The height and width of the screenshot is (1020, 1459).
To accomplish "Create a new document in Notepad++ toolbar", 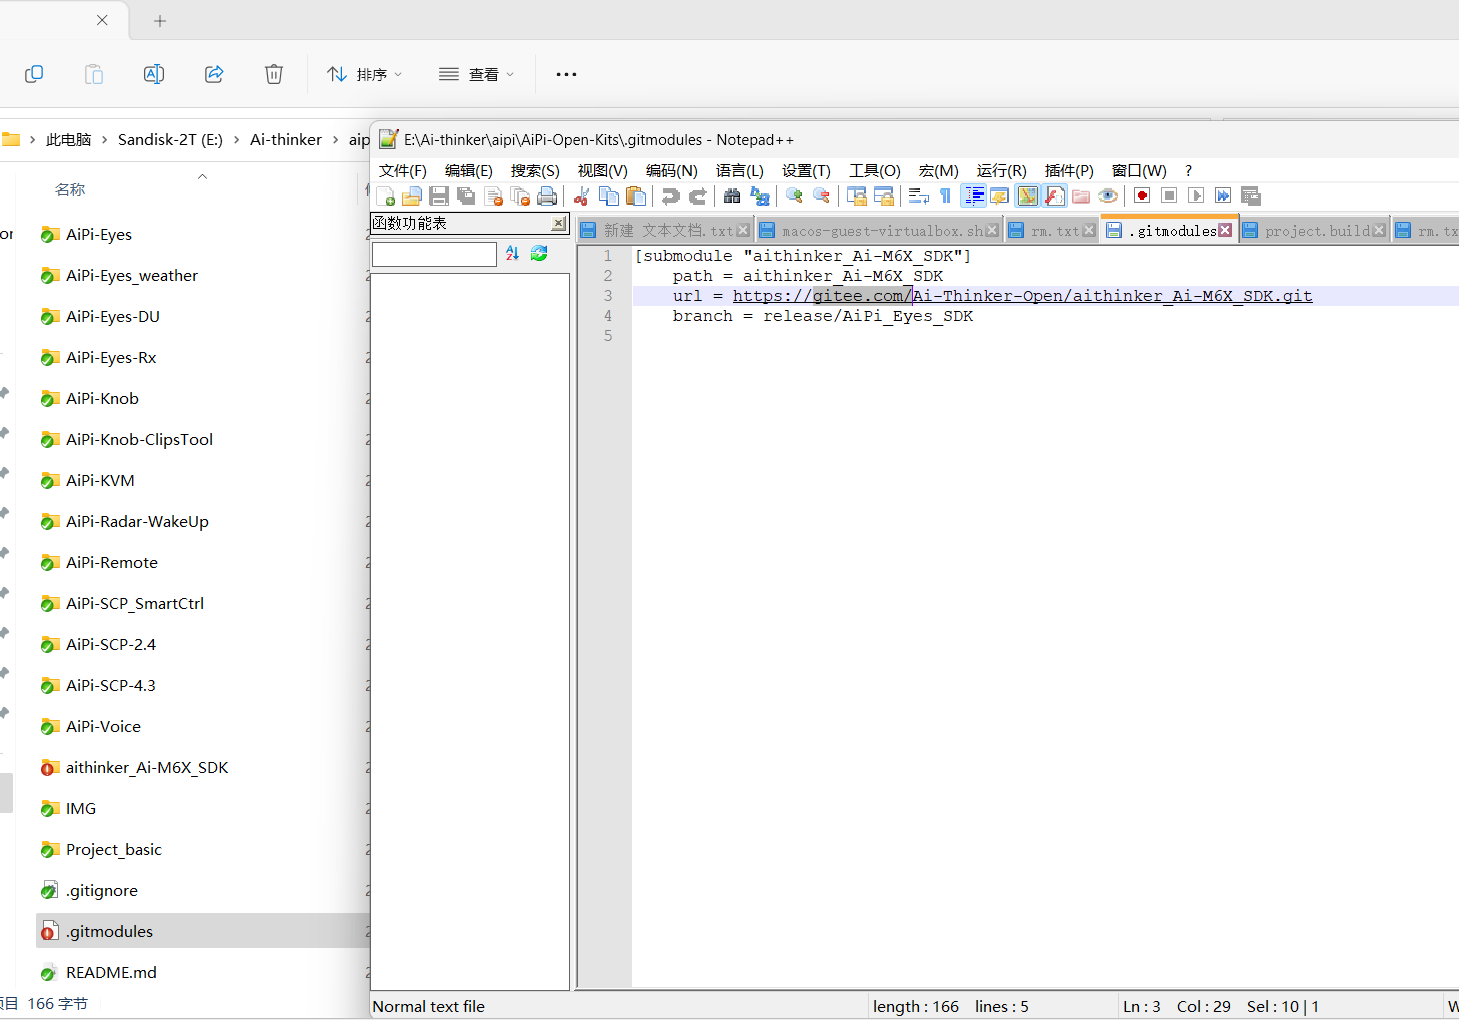I will [x=385, y=196].
